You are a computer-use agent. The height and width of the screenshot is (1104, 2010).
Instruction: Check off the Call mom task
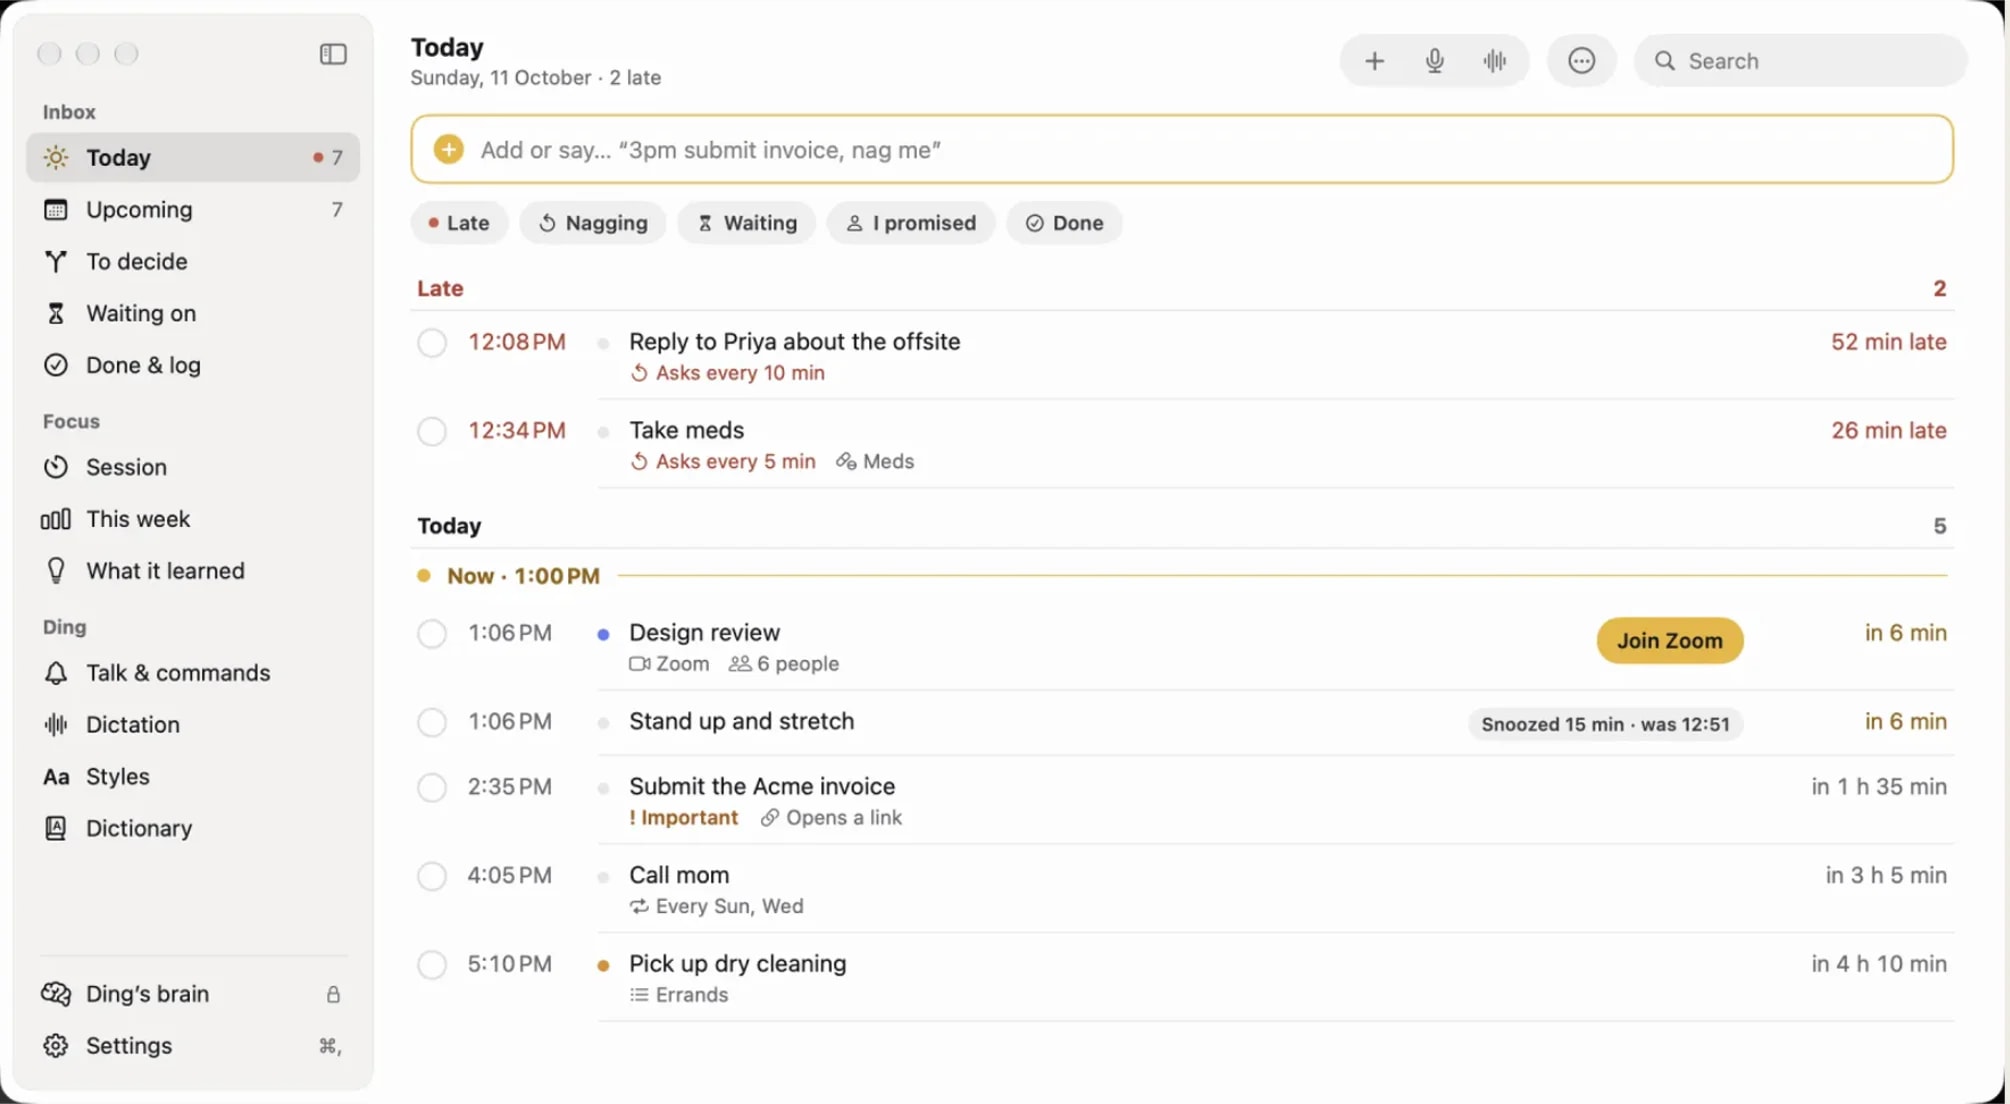click(x=432, y=877)
